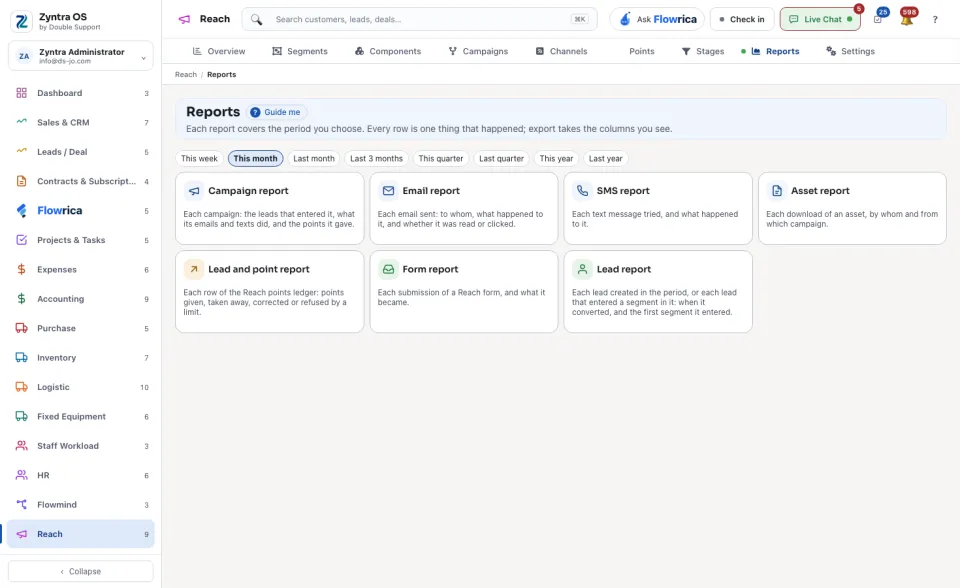Viewport: 960px width, 588px height.
Task: Open the Email report card title
Action: click(431, 191)
